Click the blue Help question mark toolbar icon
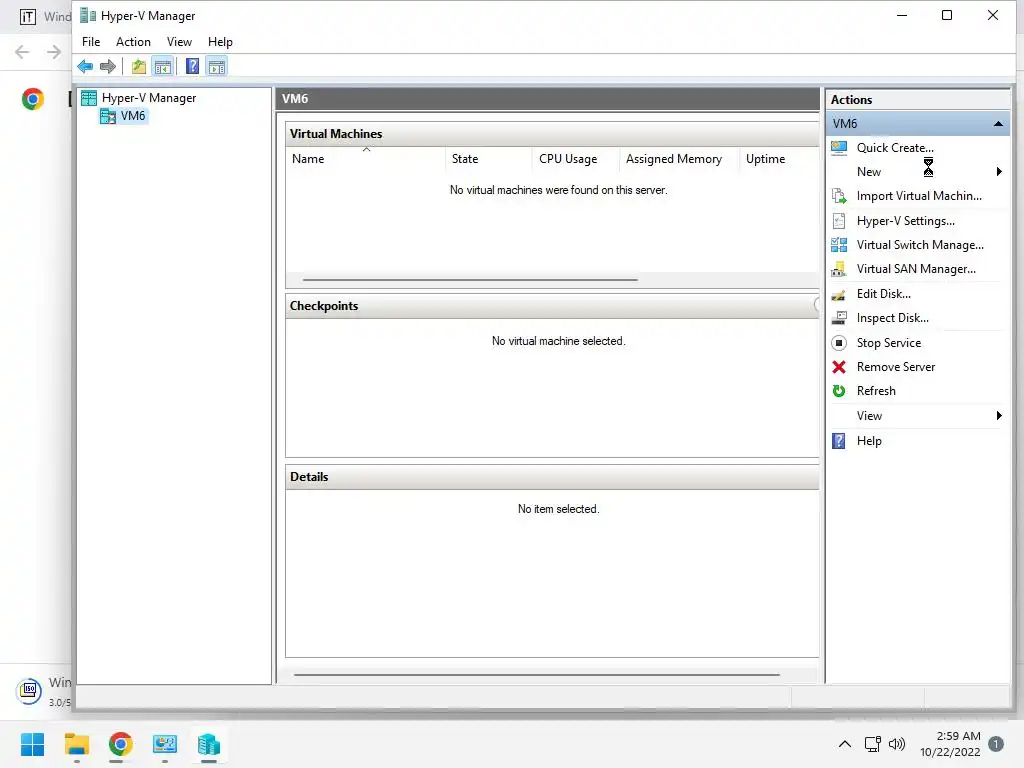Viewport: 1024px width, 768px height. (x=192, y=66)
